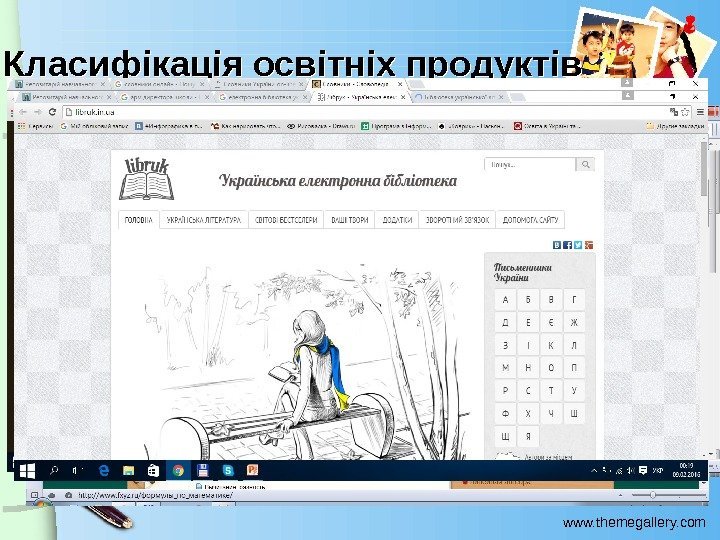Select letter Б in Письменники України
This screenshot has height=540, width=720.
[528, 300]
